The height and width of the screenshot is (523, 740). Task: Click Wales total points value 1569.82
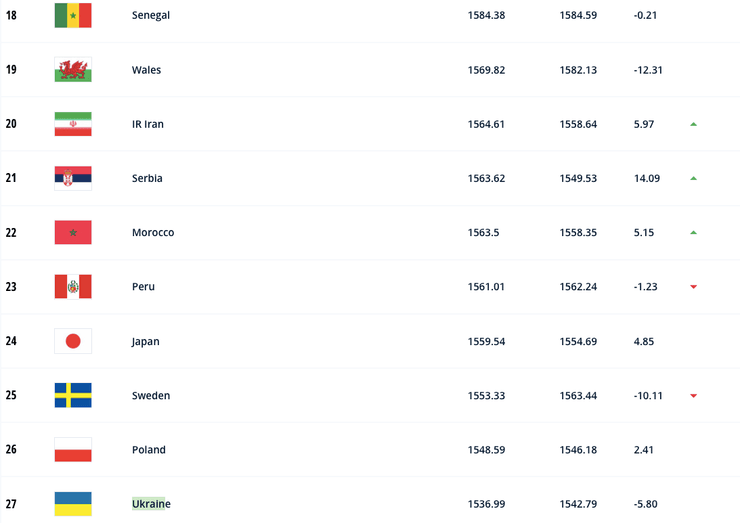(x=486, y=70)
